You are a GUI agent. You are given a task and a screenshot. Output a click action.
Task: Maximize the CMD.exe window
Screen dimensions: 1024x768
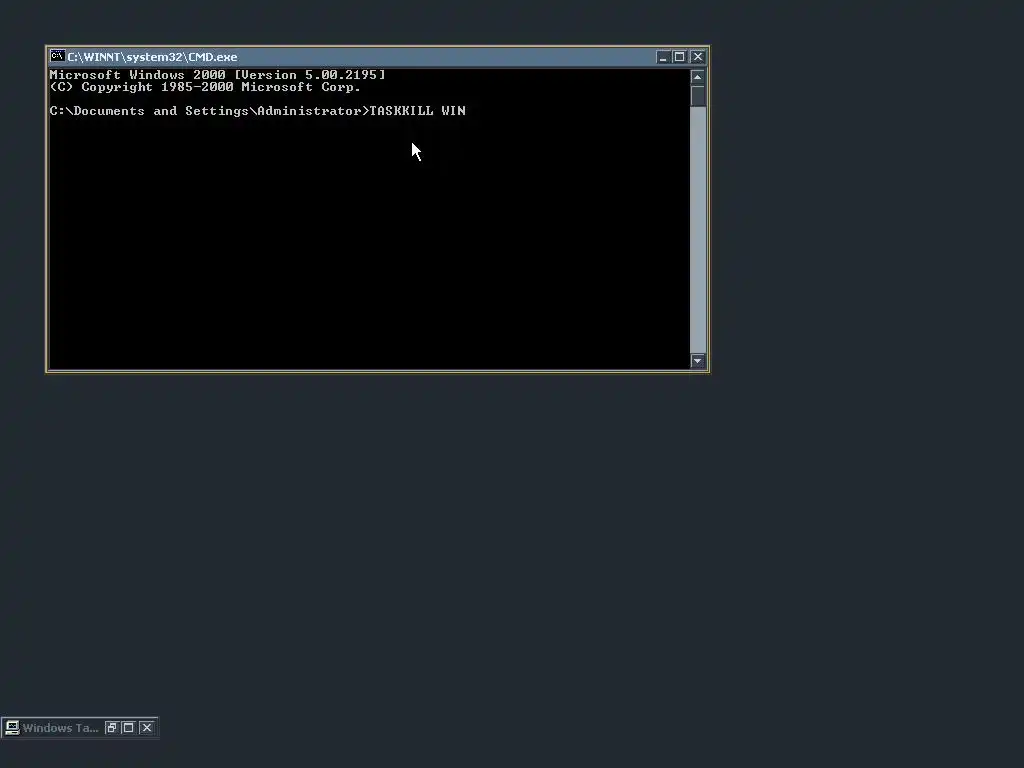[679, 57]
